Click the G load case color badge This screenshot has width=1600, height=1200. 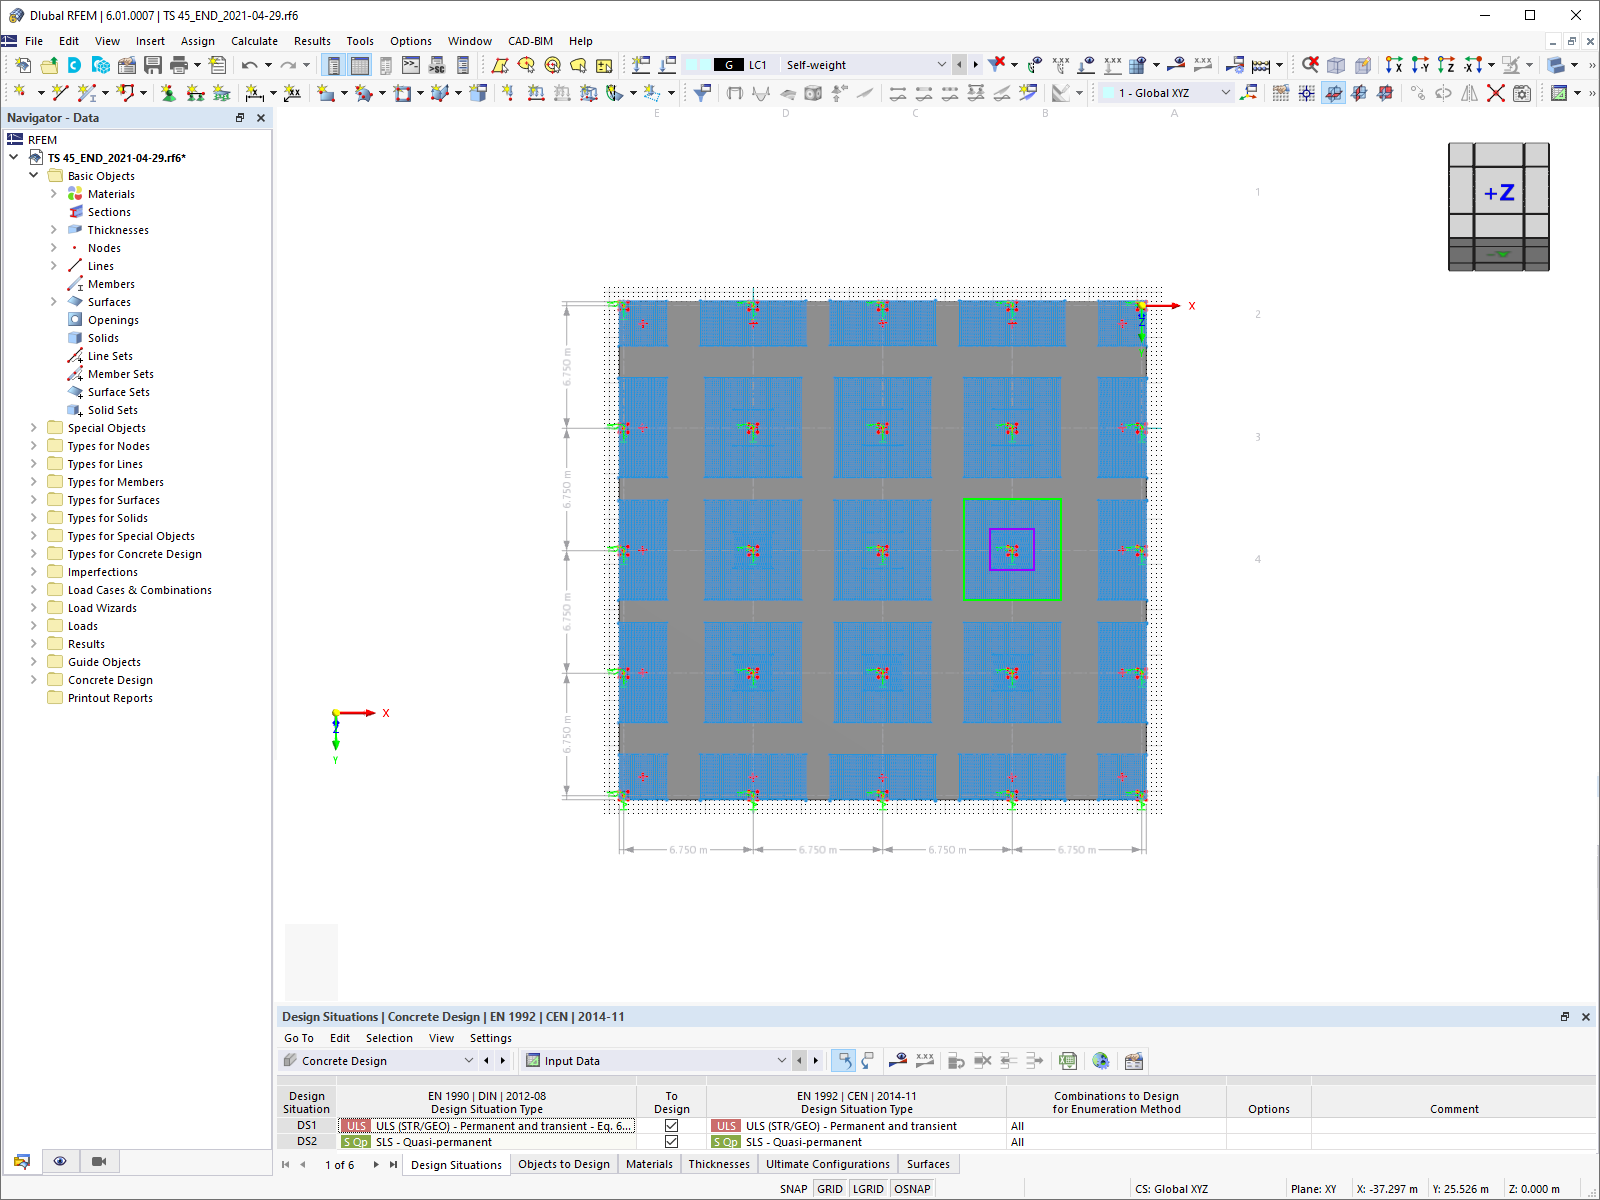tap(729, 65)
